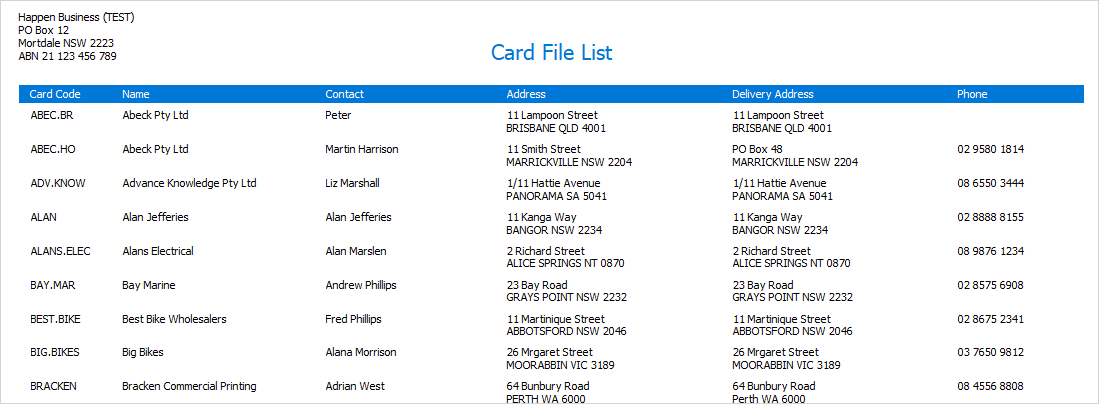The image size is (1099, 404).
Task: Select card code BAY.MAR
Action: (53, 285)
